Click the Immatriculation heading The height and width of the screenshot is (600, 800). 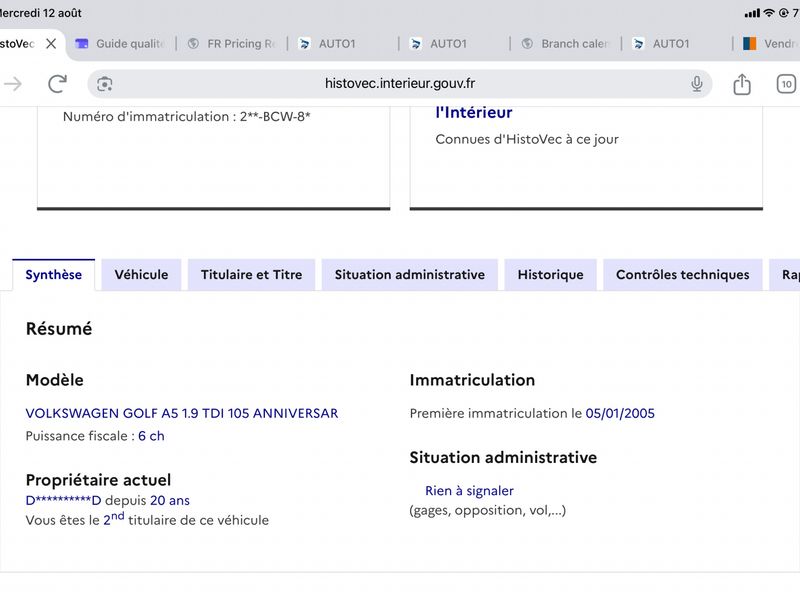(x=472, y=380)
